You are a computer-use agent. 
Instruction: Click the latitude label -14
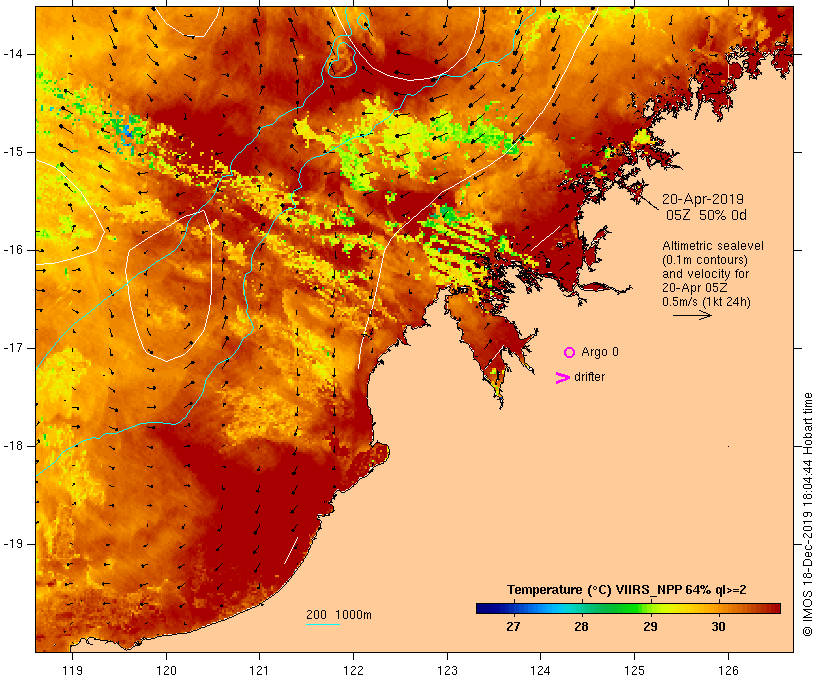tap(12, 54)
